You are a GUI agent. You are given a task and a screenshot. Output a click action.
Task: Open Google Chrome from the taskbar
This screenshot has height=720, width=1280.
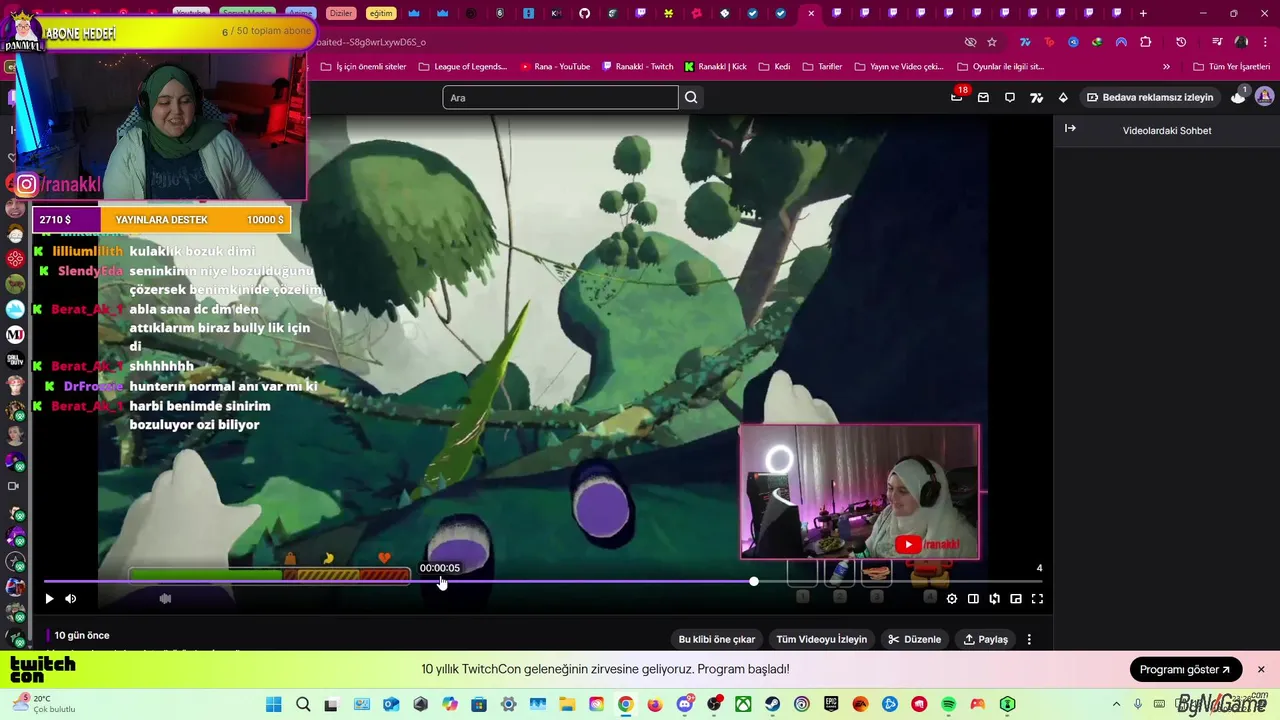point(625,704)
